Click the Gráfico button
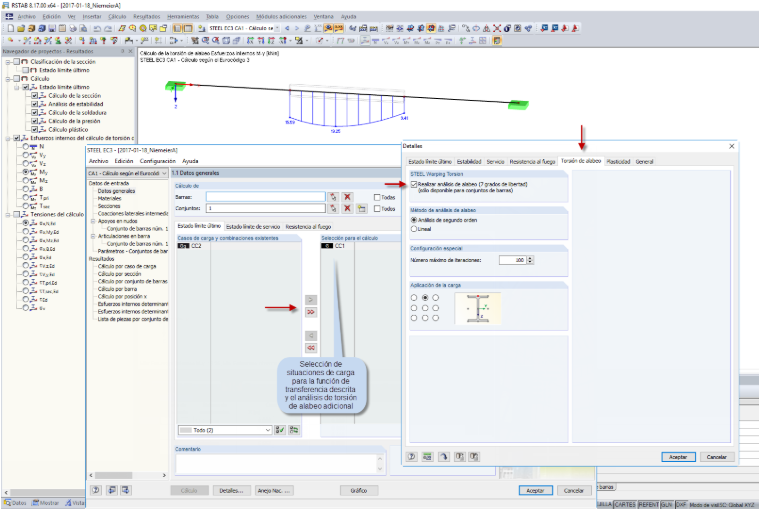This screenshot has height=509, width=760. click(359, 491)
